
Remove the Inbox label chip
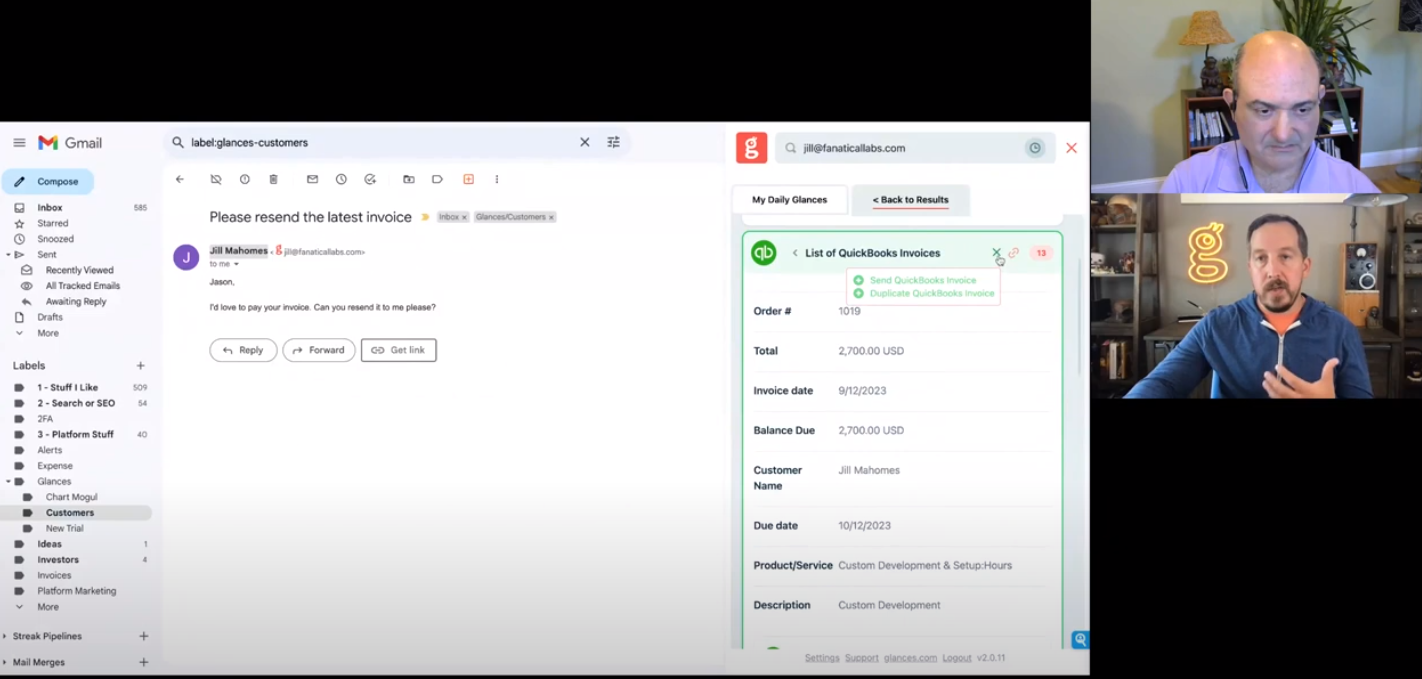(464, 217)
